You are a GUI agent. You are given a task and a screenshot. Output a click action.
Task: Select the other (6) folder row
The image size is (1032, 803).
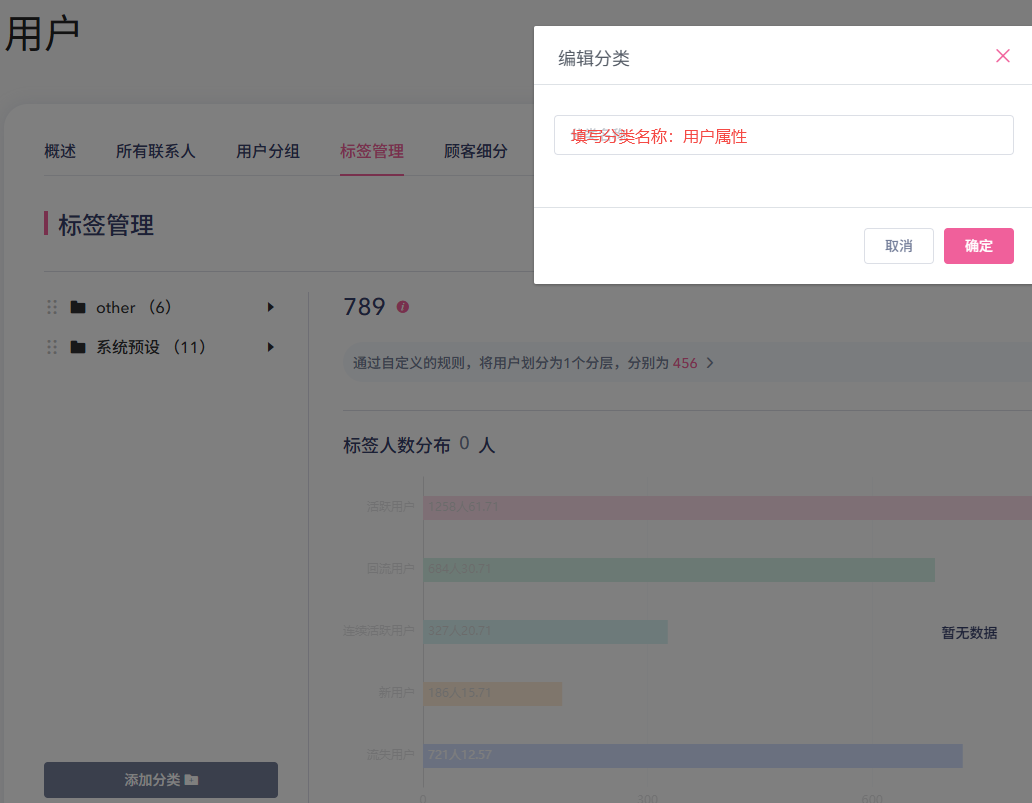pyautogui.click(x=162, y=307)
